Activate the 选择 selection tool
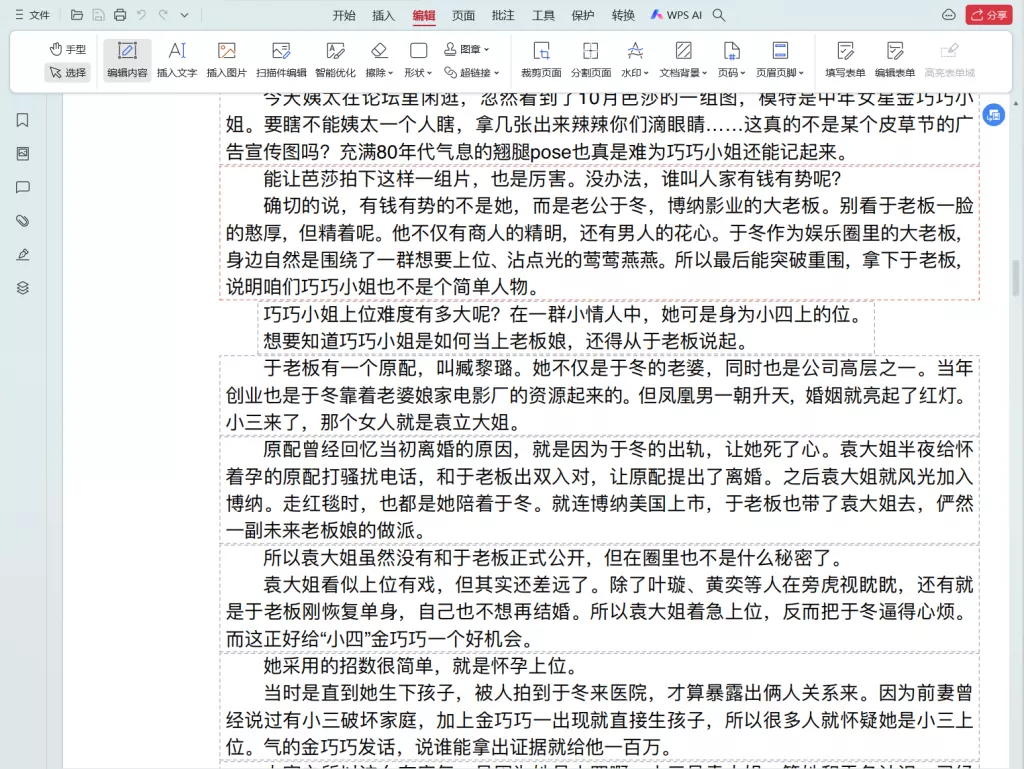The image size is (1024, 769). (67, 72)
